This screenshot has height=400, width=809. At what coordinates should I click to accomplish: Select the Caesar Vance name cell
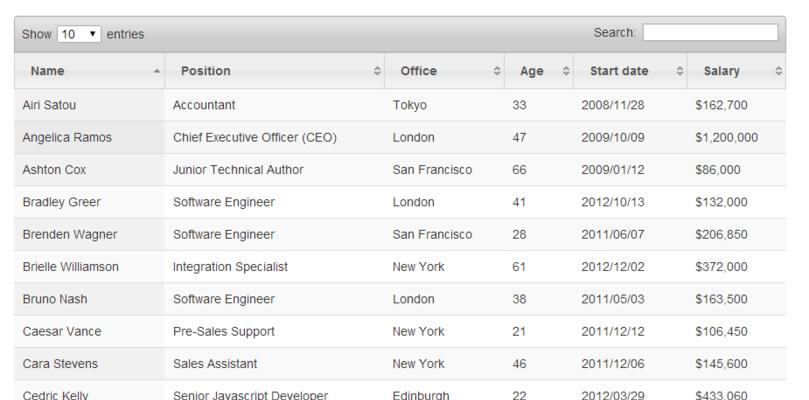[x=89, y=331]
